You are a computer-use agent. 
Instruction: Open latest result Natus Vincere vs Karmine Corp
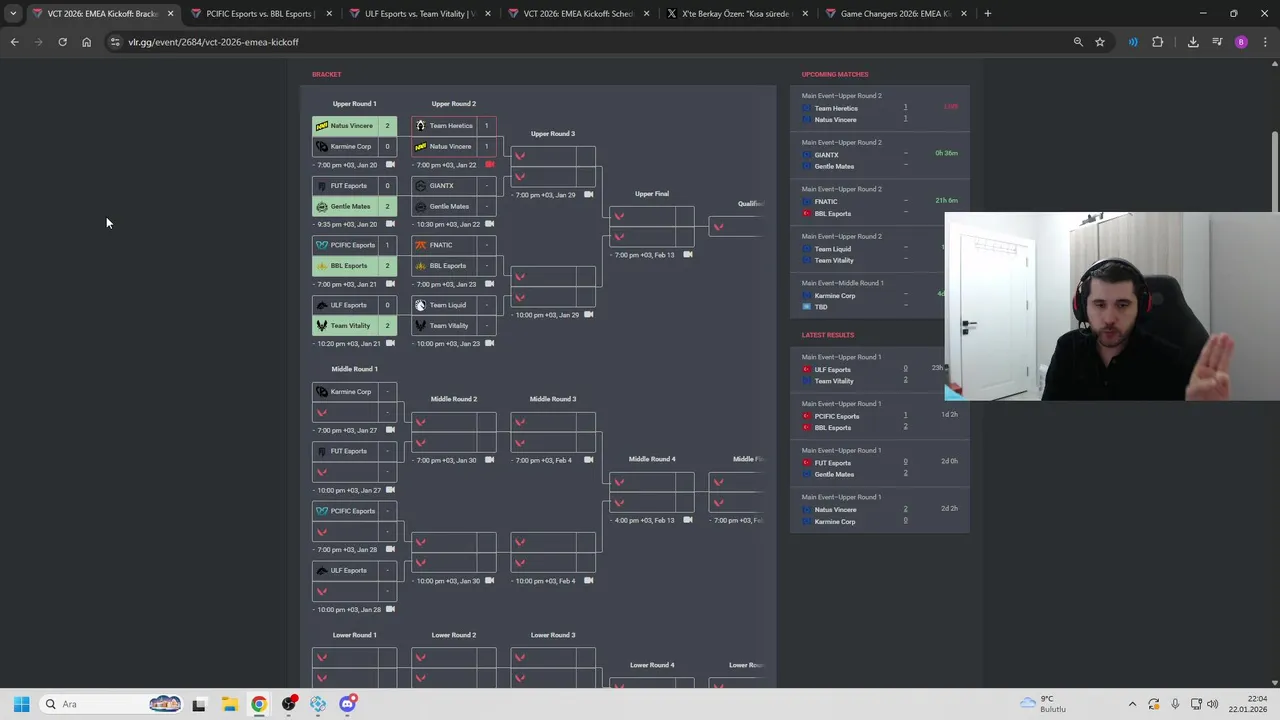coord(880,510)
